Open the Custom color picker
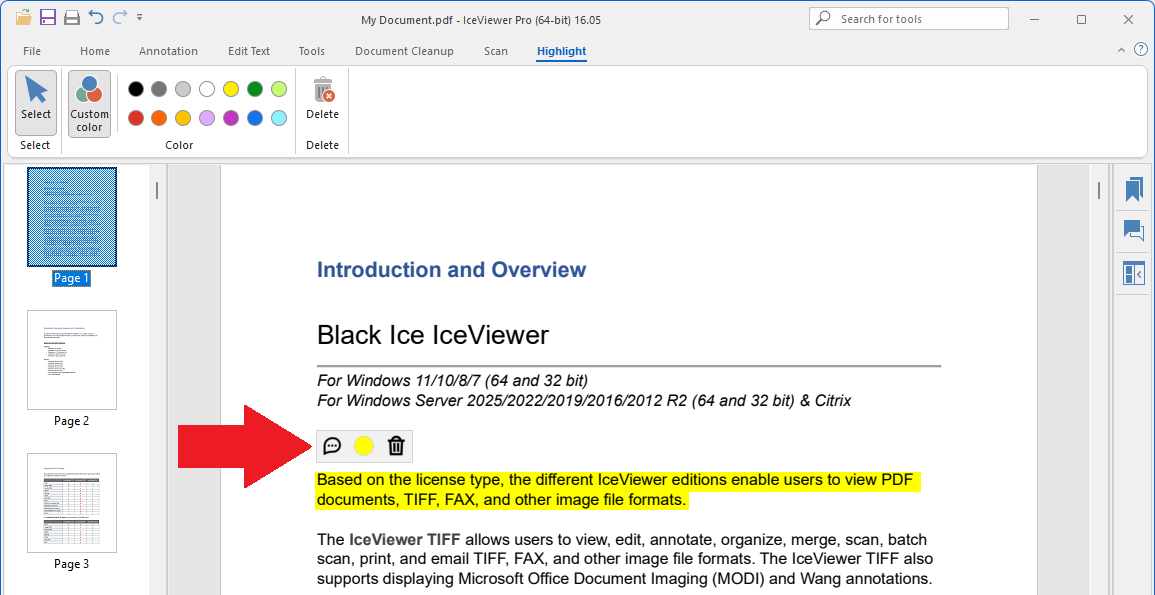 point(89,104)
